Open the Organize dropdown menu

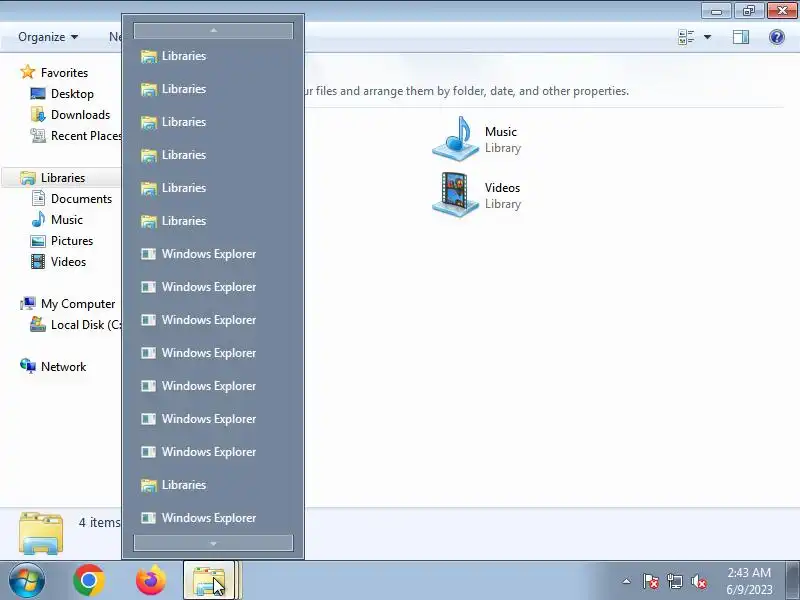pyautogui.click(x=48, y=37)
